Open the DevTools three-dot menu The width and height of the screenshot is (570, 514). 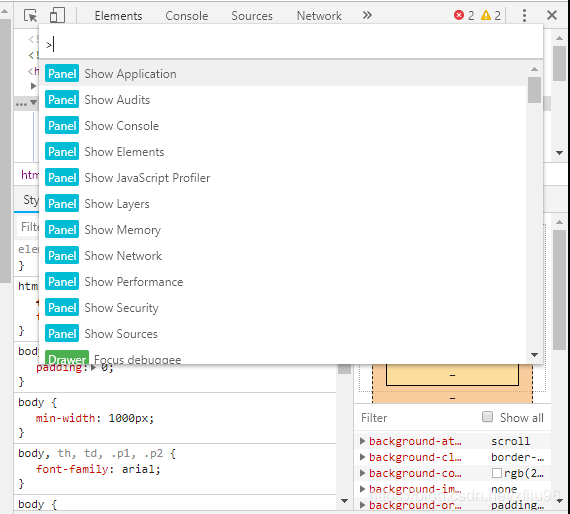point(524,15)
